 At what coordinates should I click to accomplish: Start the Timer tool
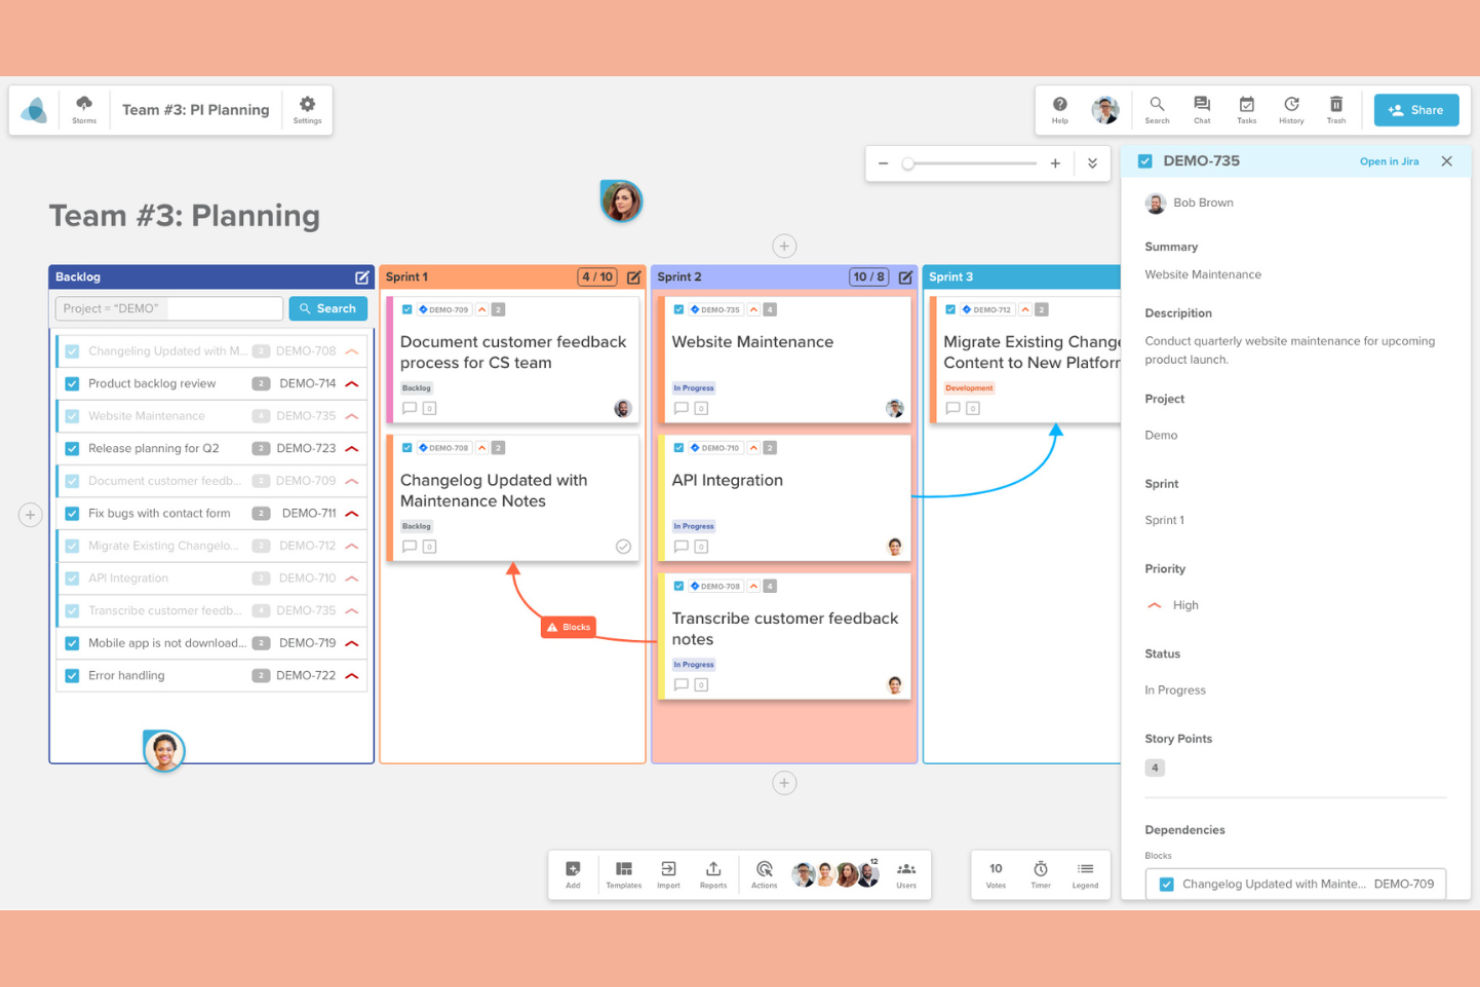1040,874
